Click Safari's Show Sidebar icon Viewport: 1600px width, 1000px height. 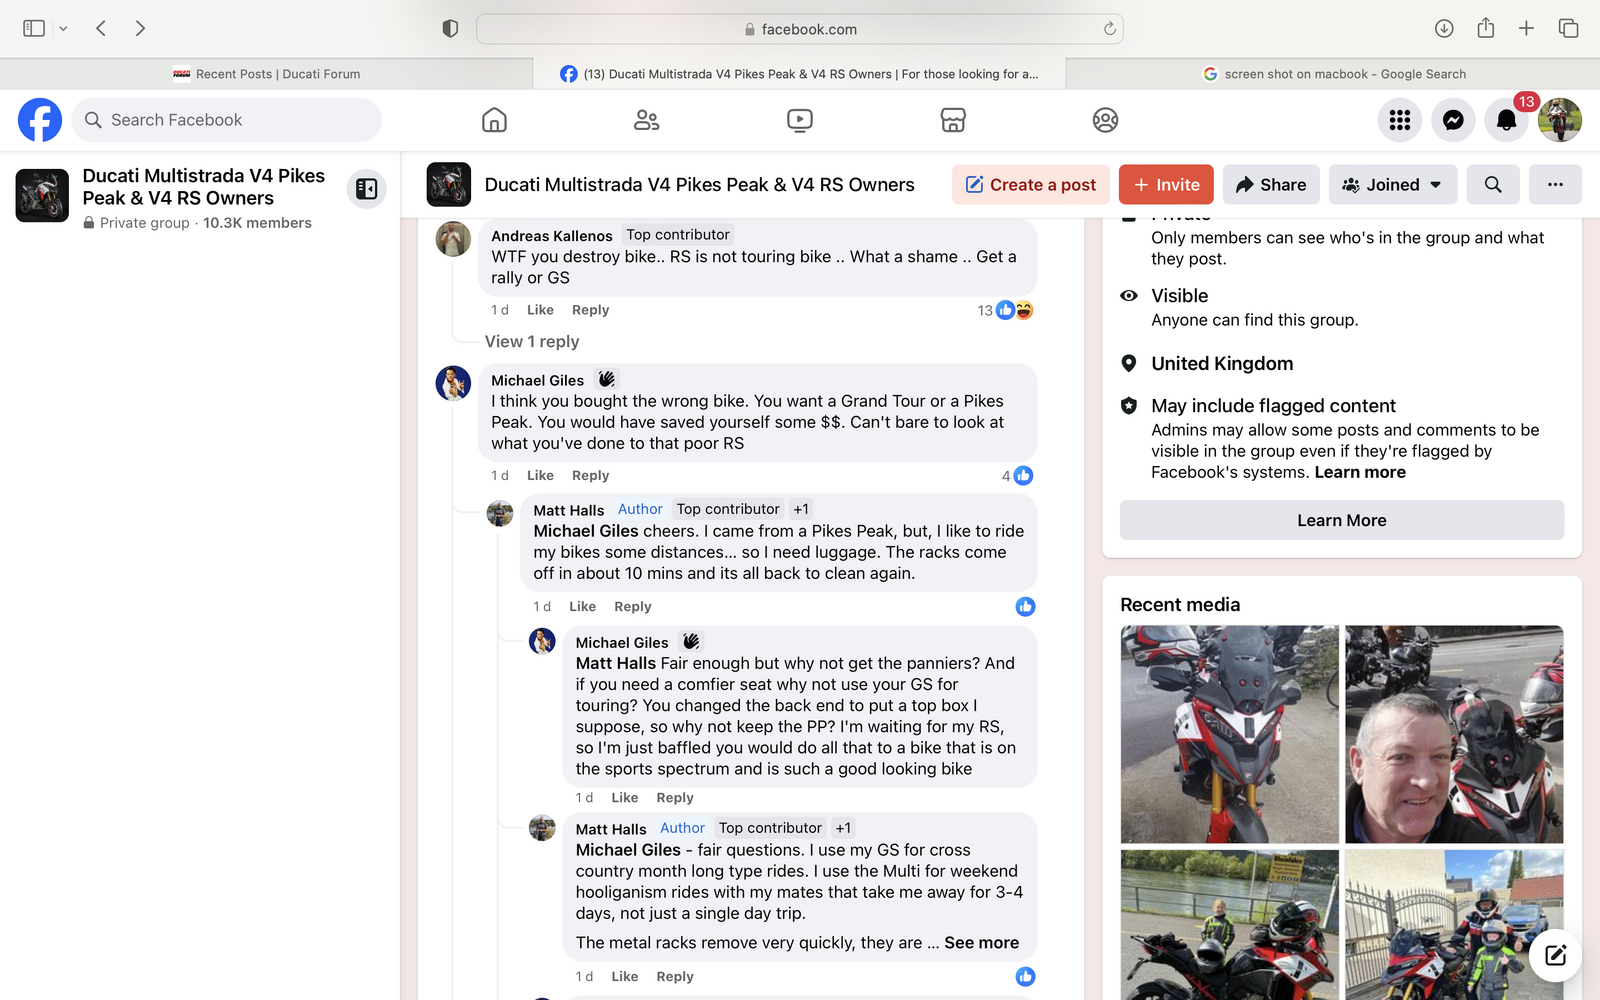point(34,28)
